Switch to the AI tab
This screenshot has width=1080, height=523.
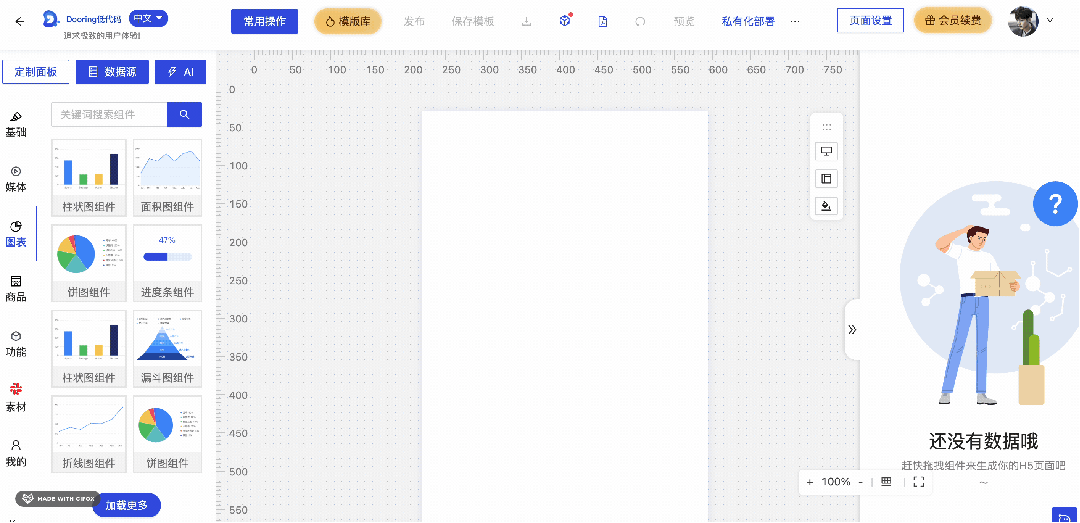180,72
